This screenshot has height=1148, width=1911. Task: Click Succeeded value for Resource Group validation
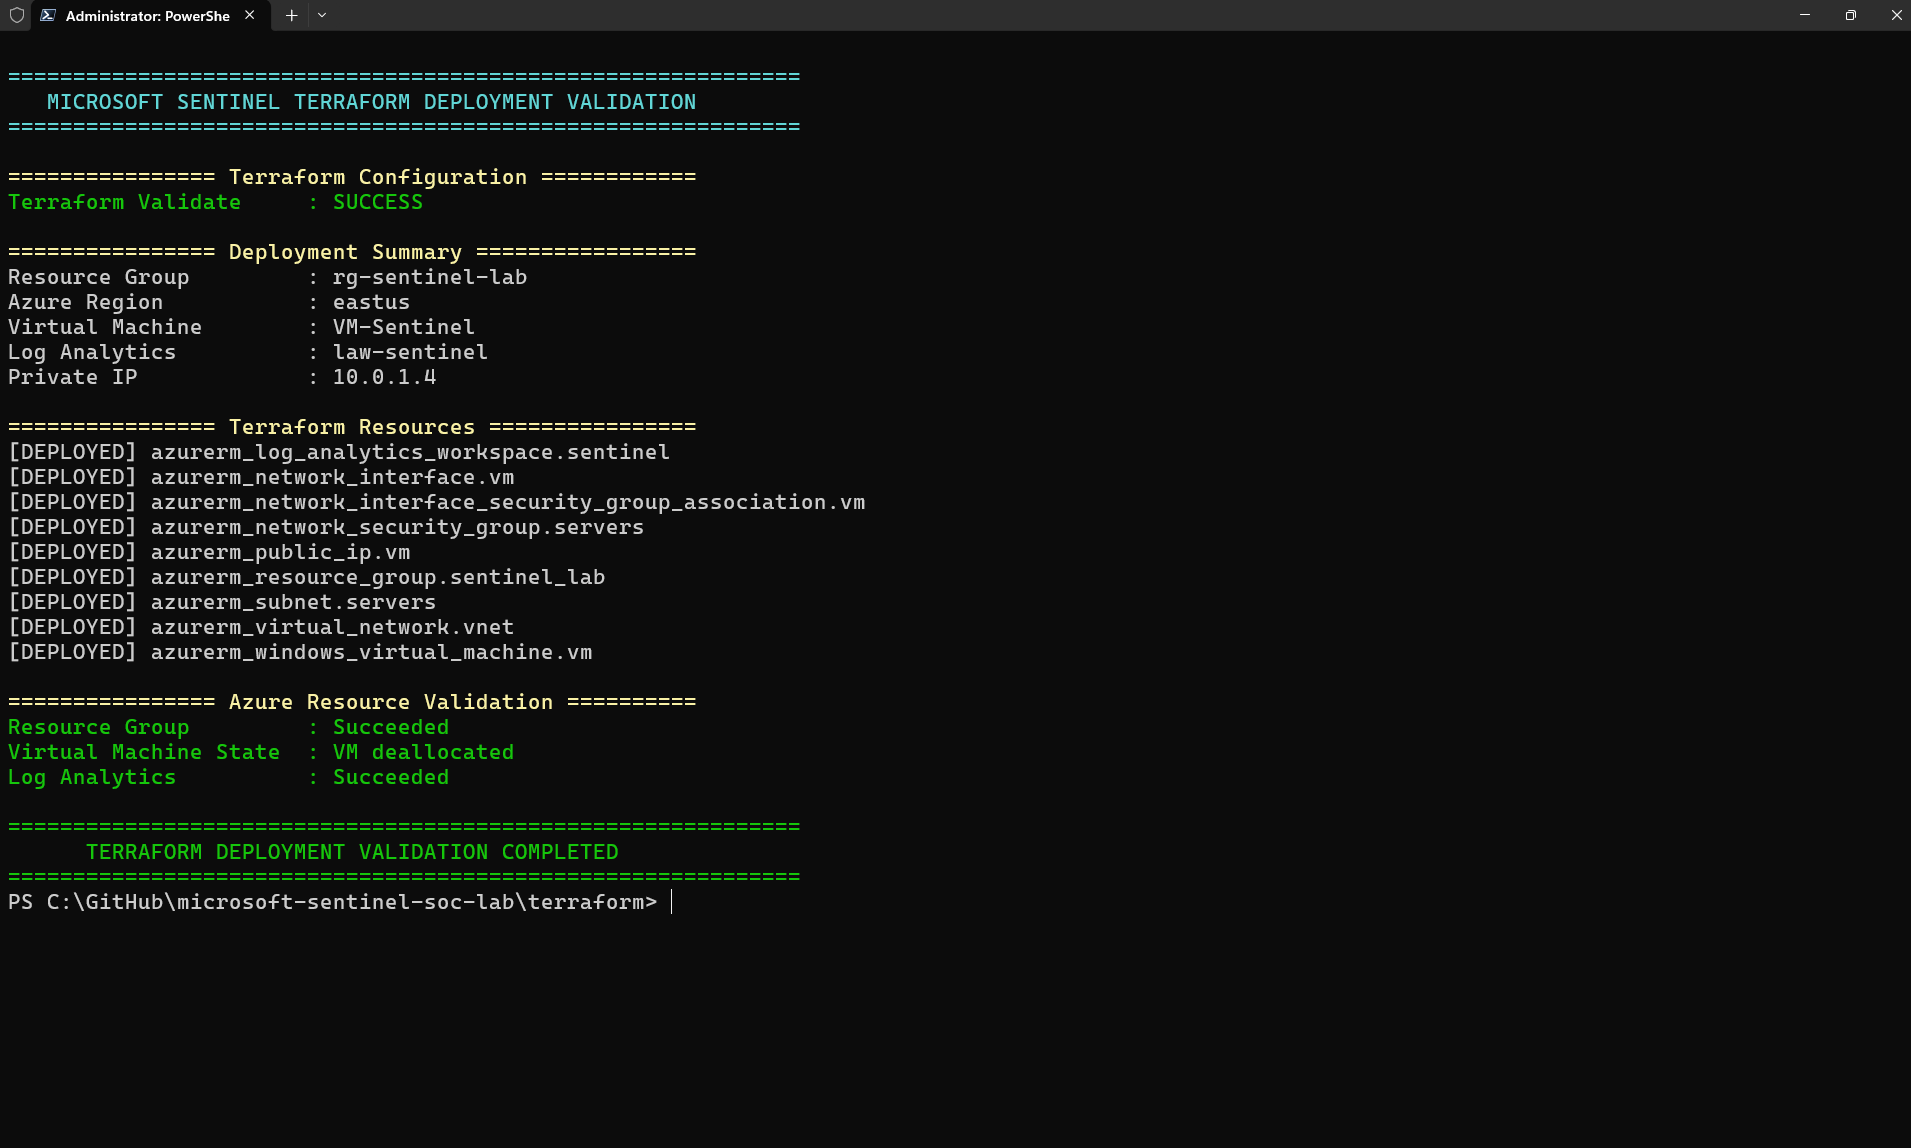tap(390, 727)
